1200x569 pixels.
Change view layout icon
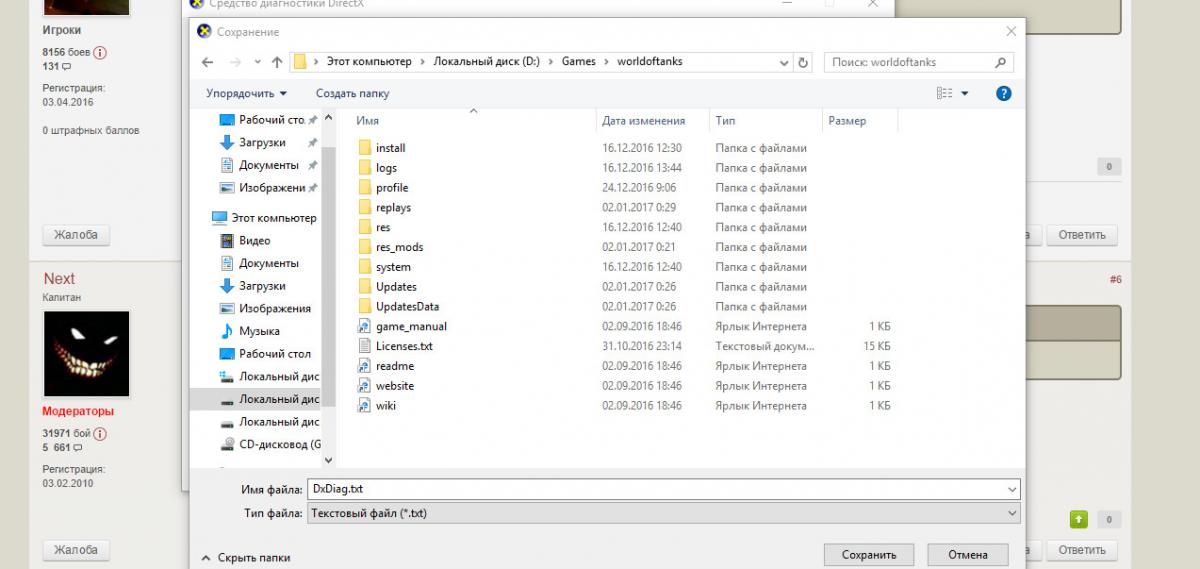[x=944, y=93]
